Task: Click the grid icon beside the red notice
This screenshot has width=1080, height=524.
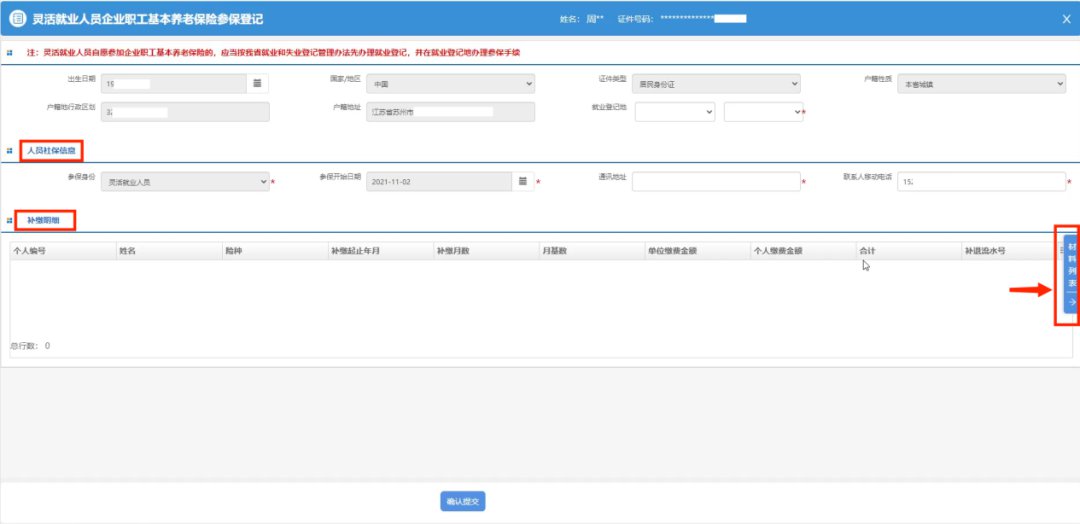Action: [x=10, y=52]
